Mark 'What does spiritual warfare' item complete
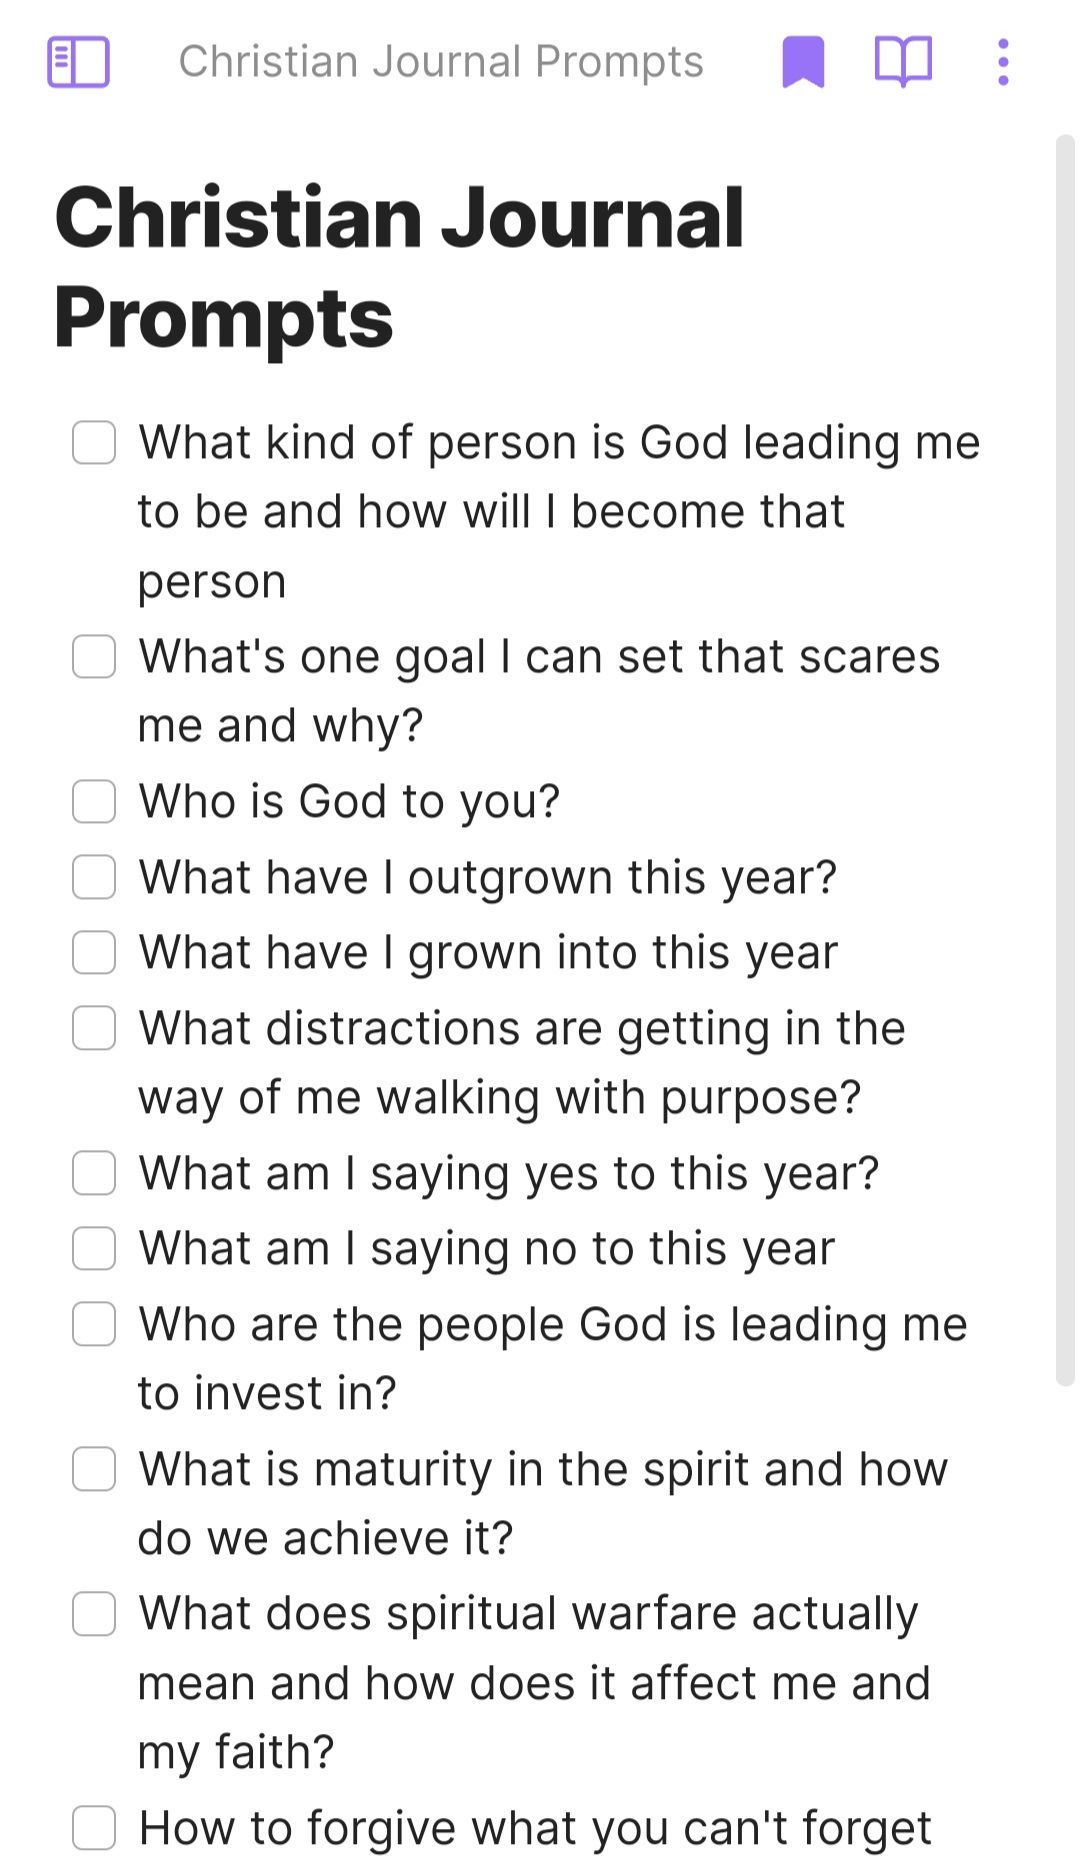 [94, 1614]
